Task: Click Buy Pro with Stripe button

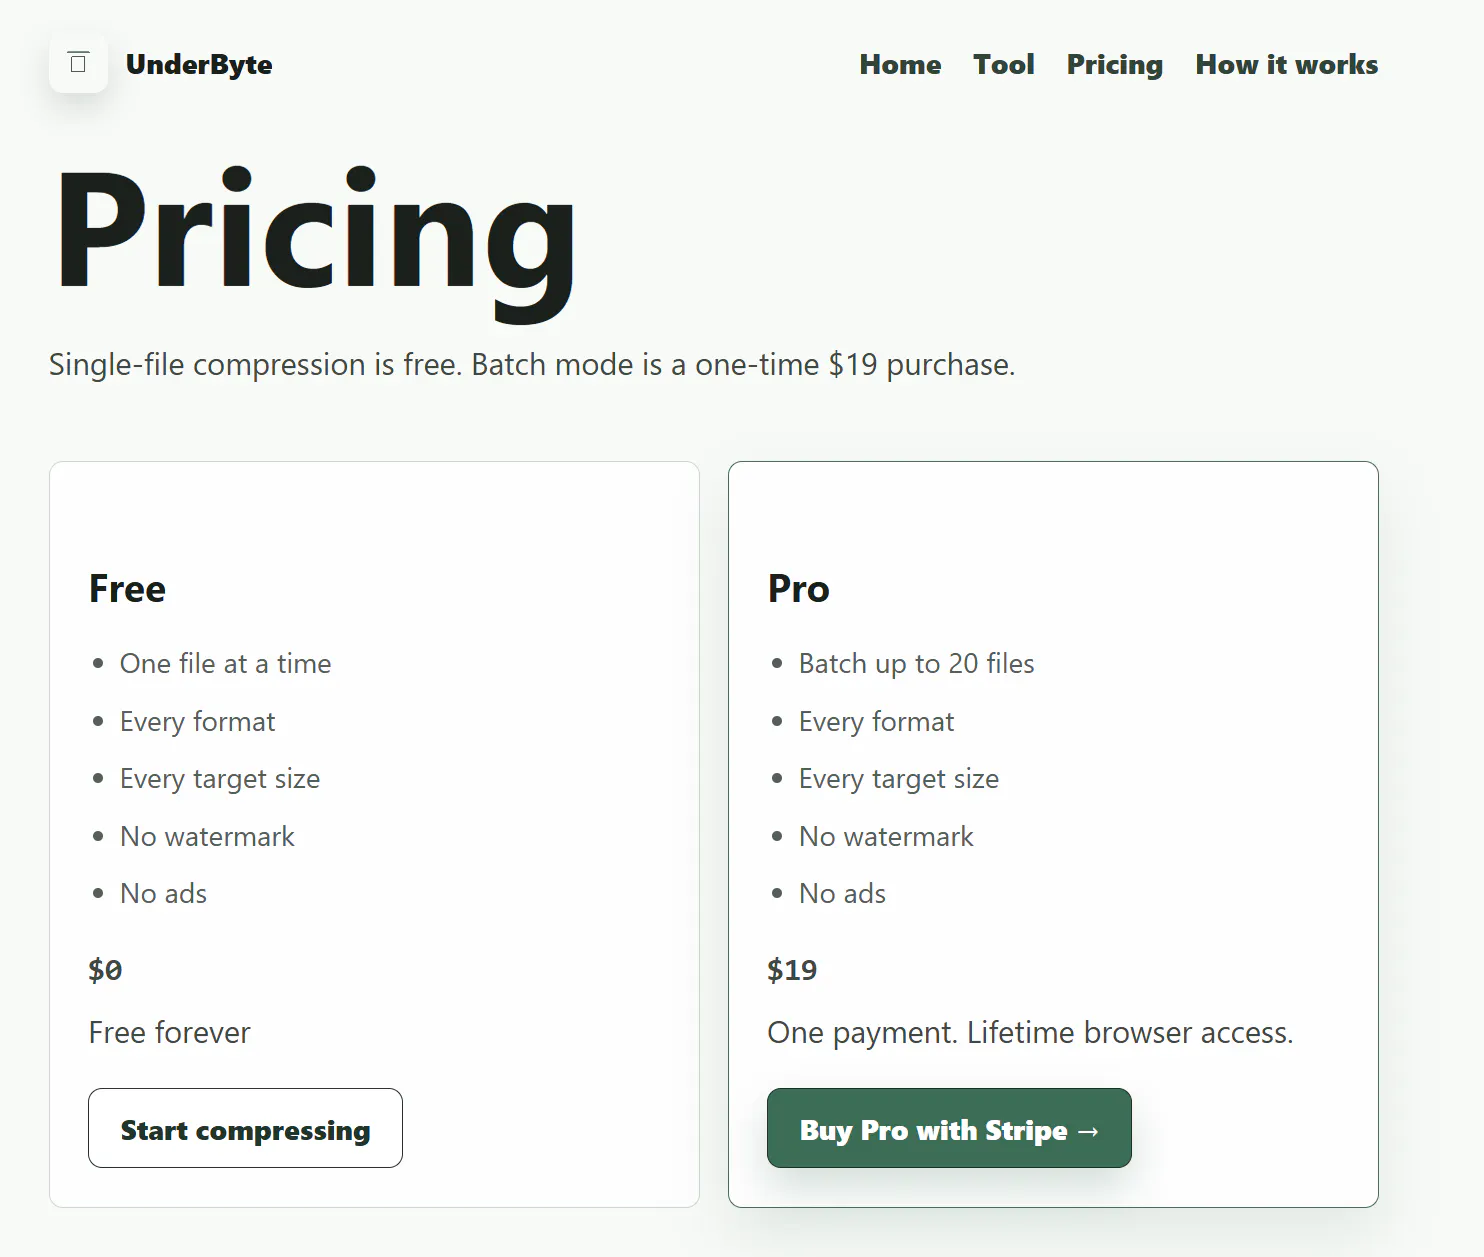Action: click(x=949, y=1128)
